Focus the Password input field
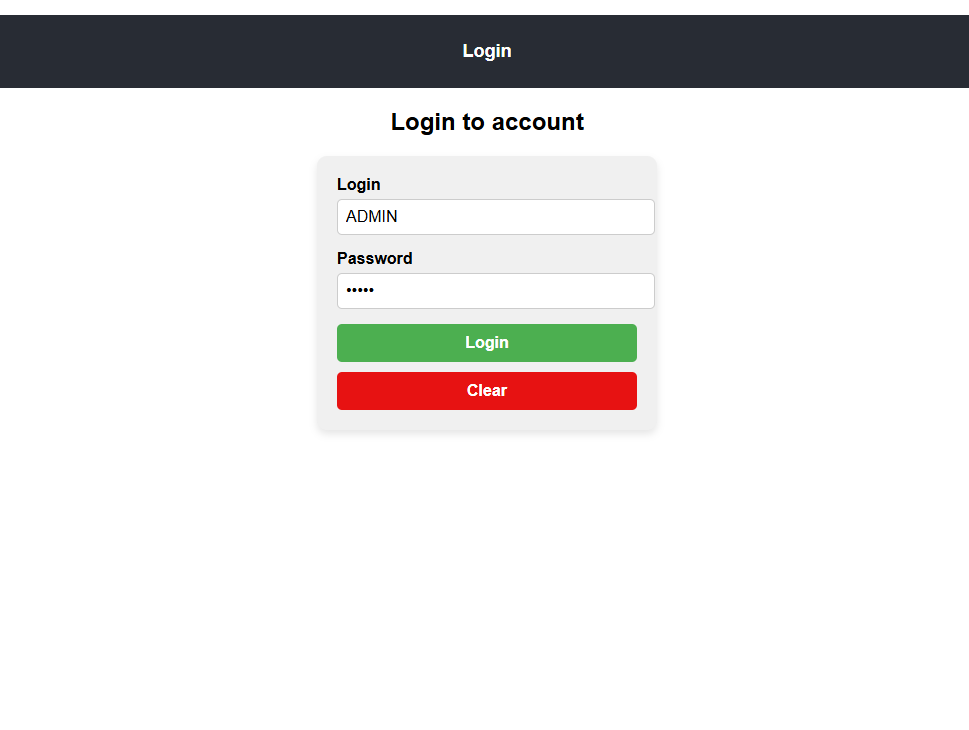The width and height of the screenshot is (969, 730). click(x=496, y=291)
